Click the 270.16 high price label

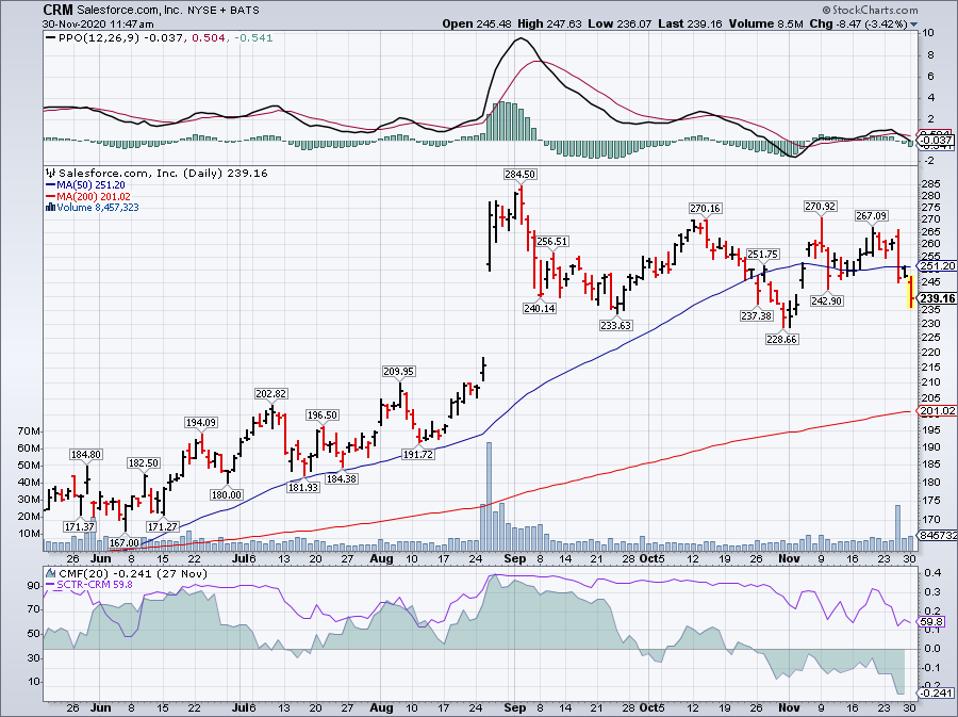[x=705, y=208]
